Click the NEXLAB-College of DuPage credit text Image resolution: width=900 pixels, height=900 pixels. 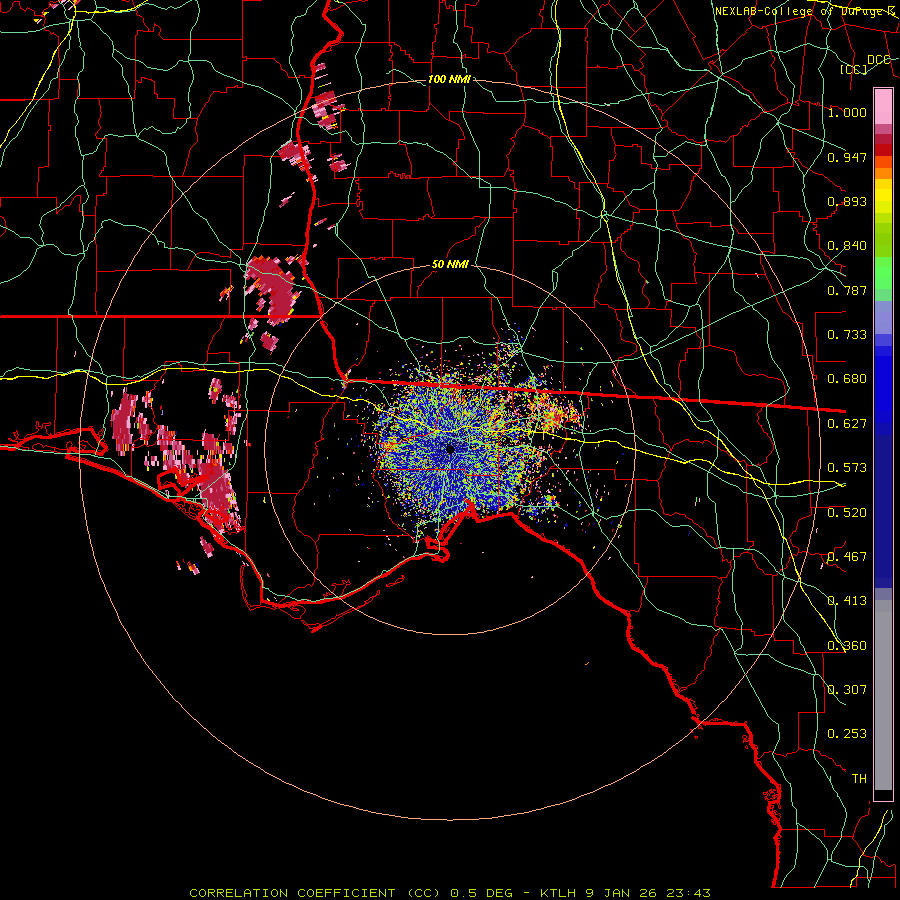click(806, 11)
